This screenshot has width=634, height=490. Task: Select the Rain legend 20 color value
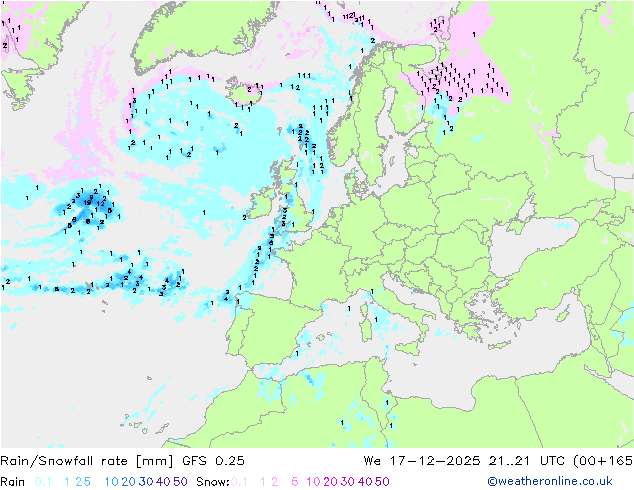(129, 482)
